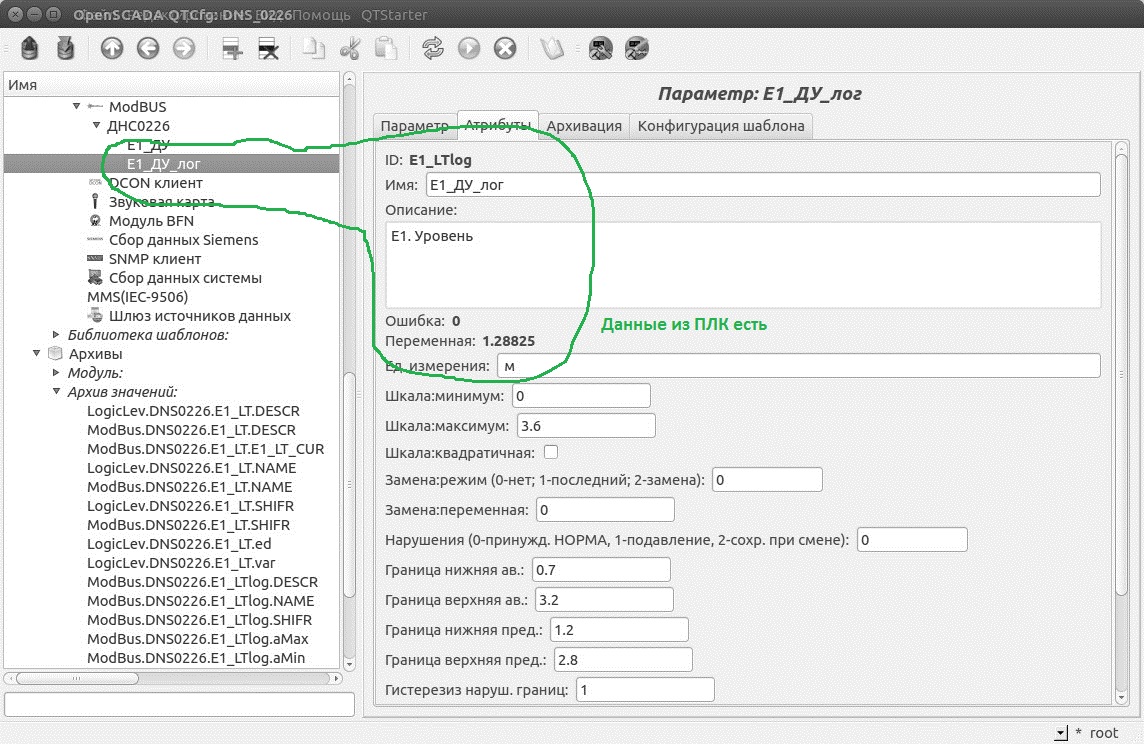Click the Load from DB toolbar icon

[31, 48]
